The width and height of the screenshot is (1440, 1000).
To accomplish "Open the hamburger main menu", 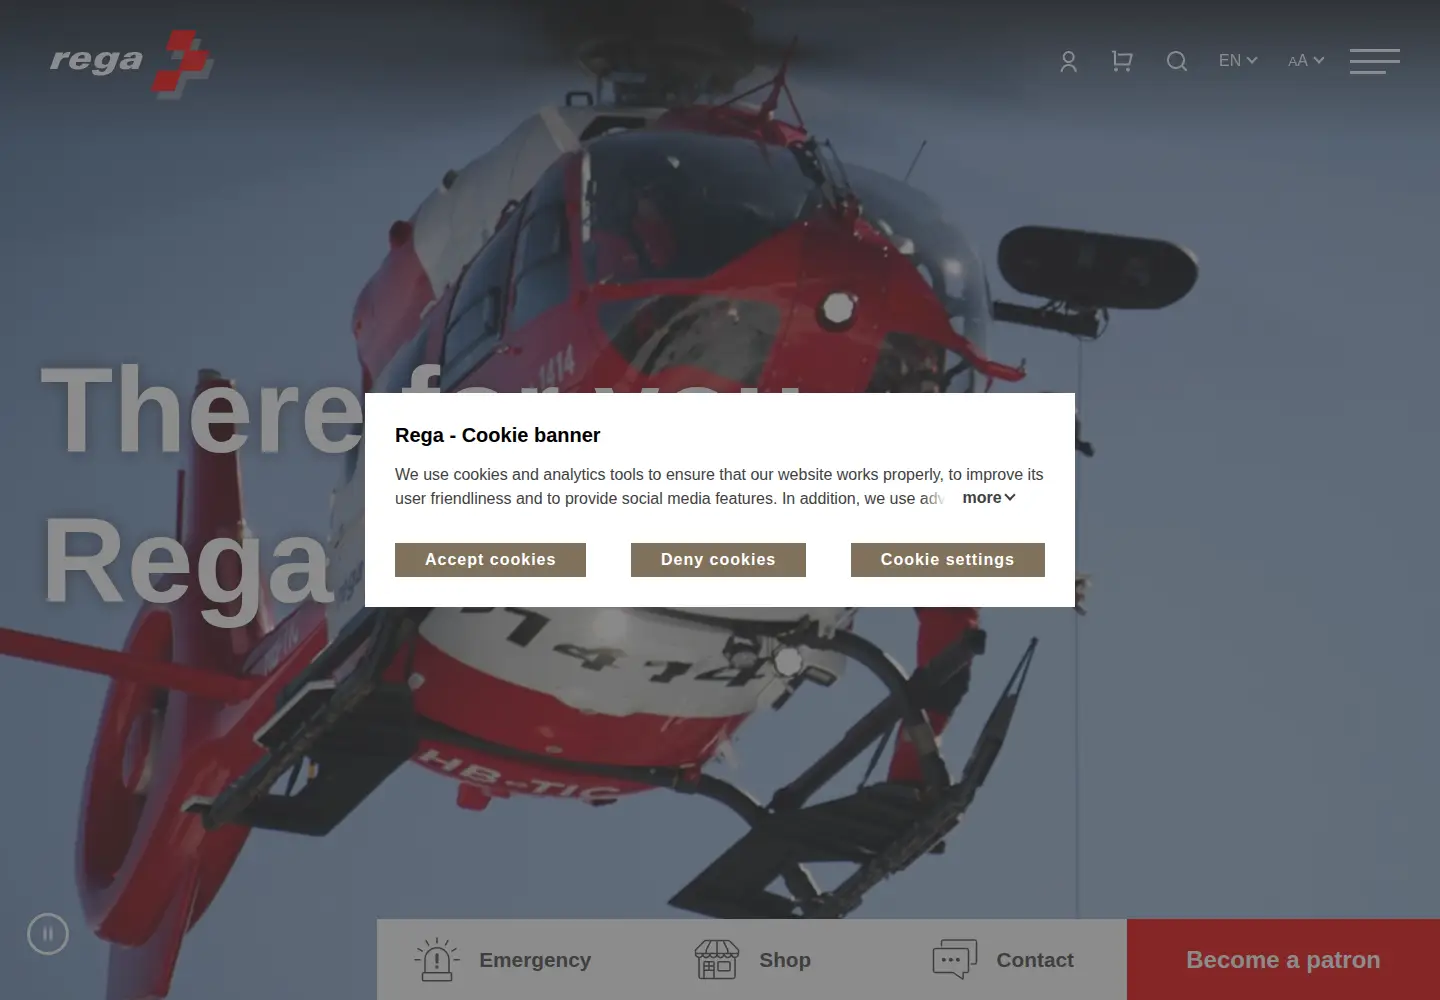I will point(1375,61).
